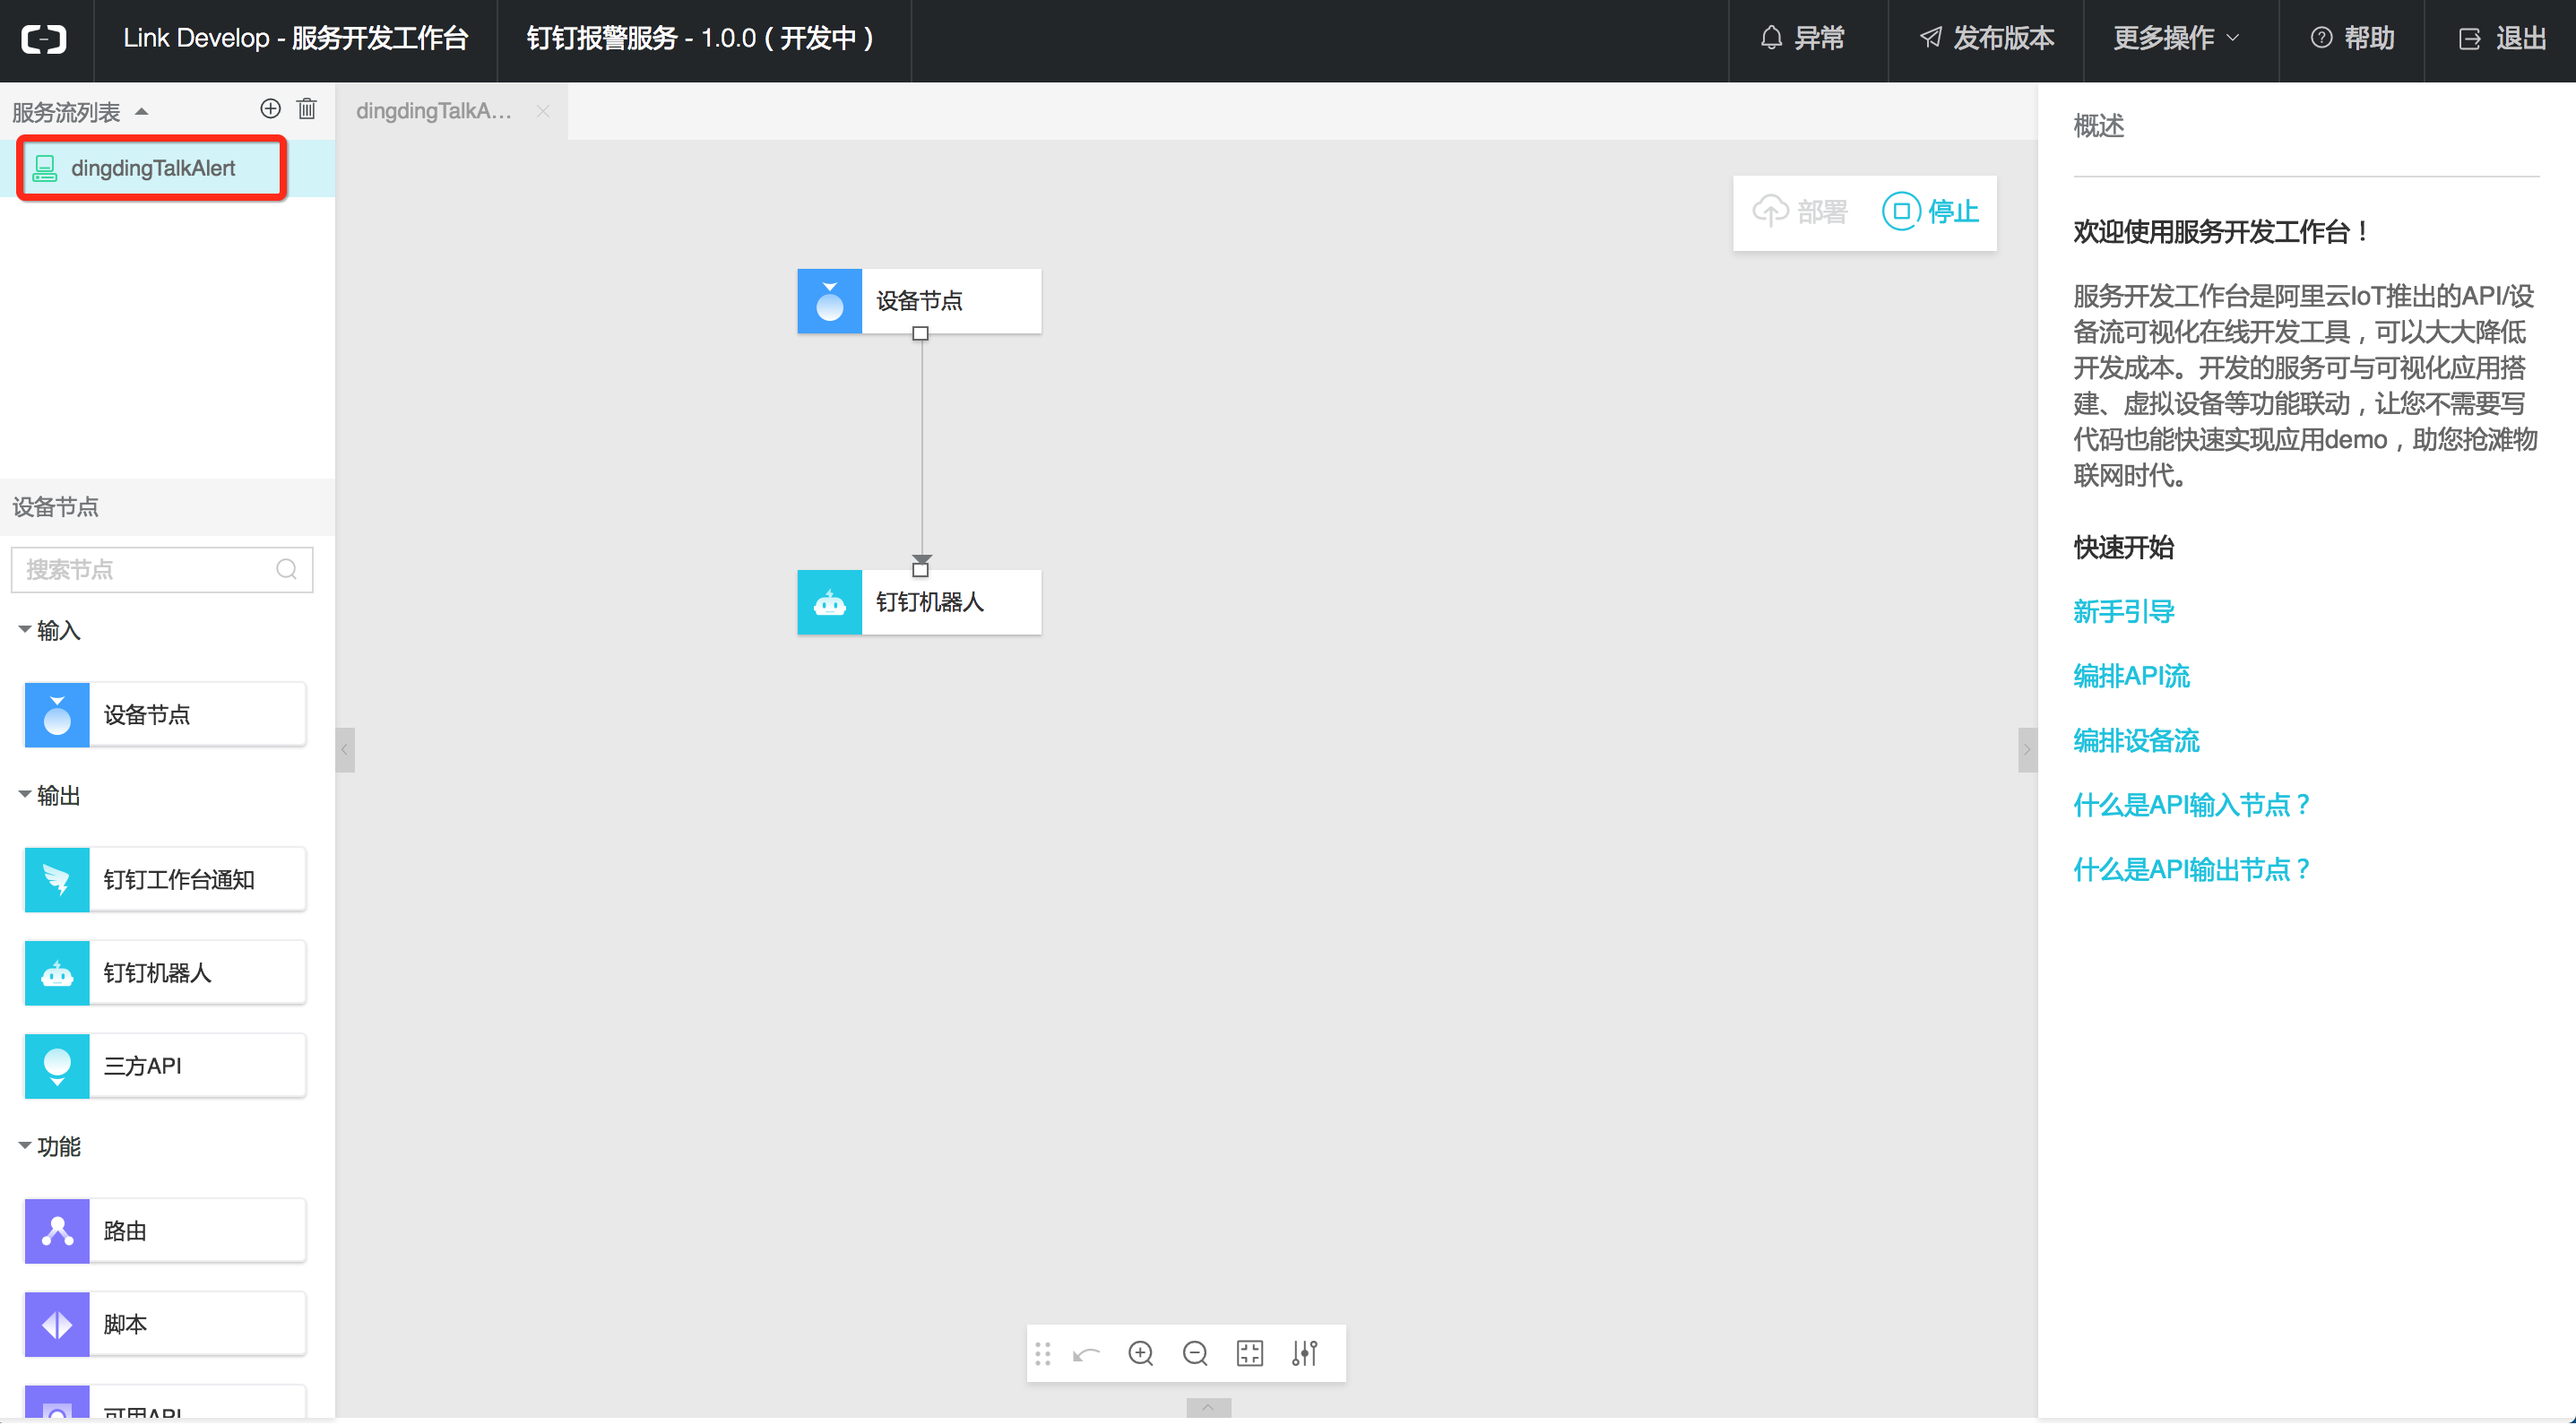
Task: Open 帮助 help
Action: pos(2352,39)
